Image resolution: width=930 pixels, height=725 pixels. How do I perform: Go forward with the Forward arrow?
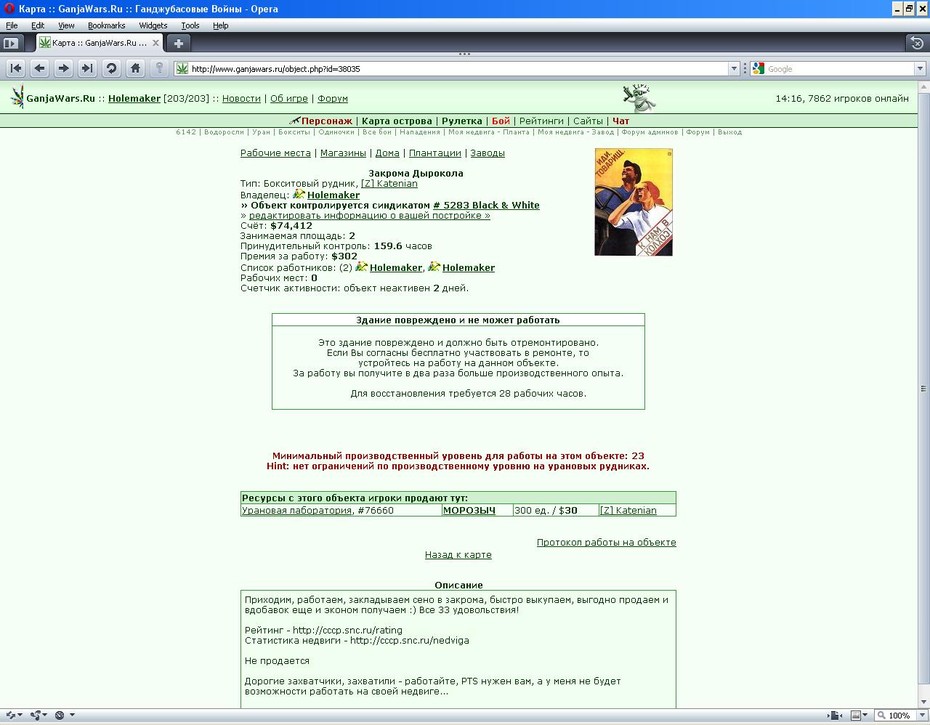coord(63,68)
